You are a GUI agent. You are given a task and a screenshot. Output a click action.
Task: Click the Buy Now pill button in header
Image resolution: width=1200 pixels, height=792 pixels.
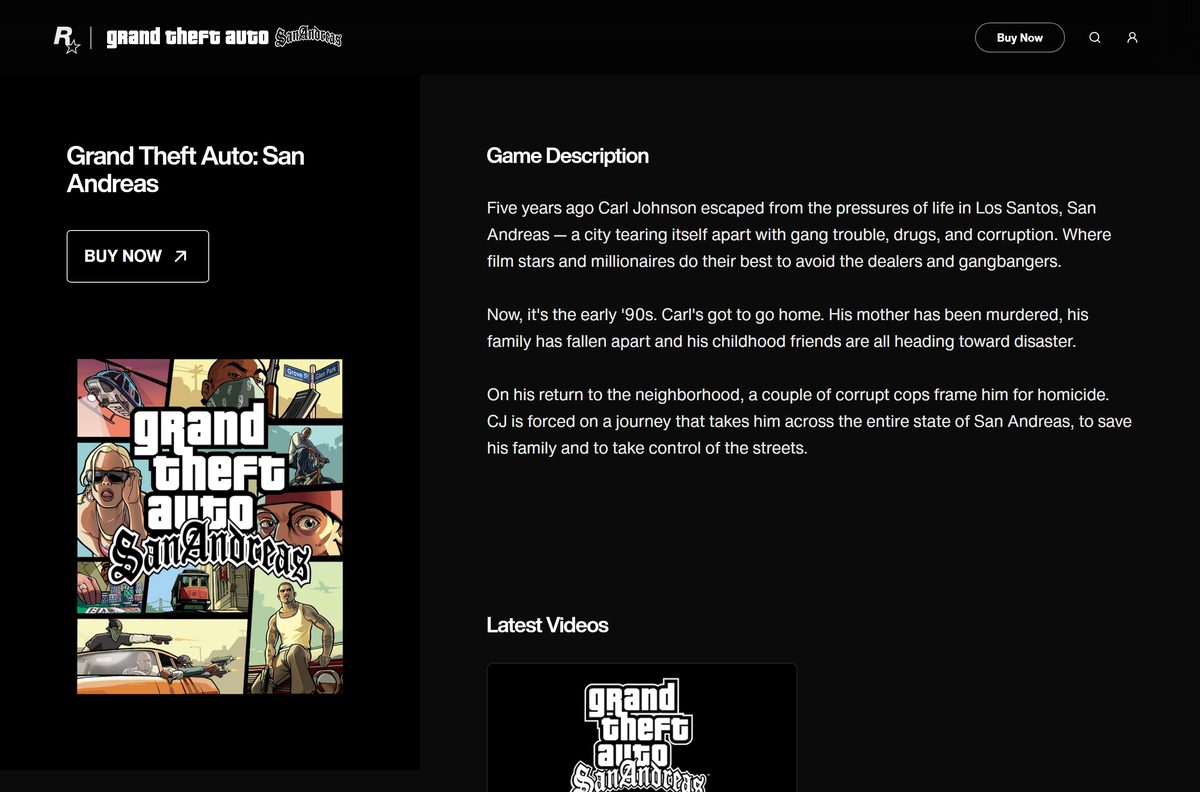[1019, 38]
